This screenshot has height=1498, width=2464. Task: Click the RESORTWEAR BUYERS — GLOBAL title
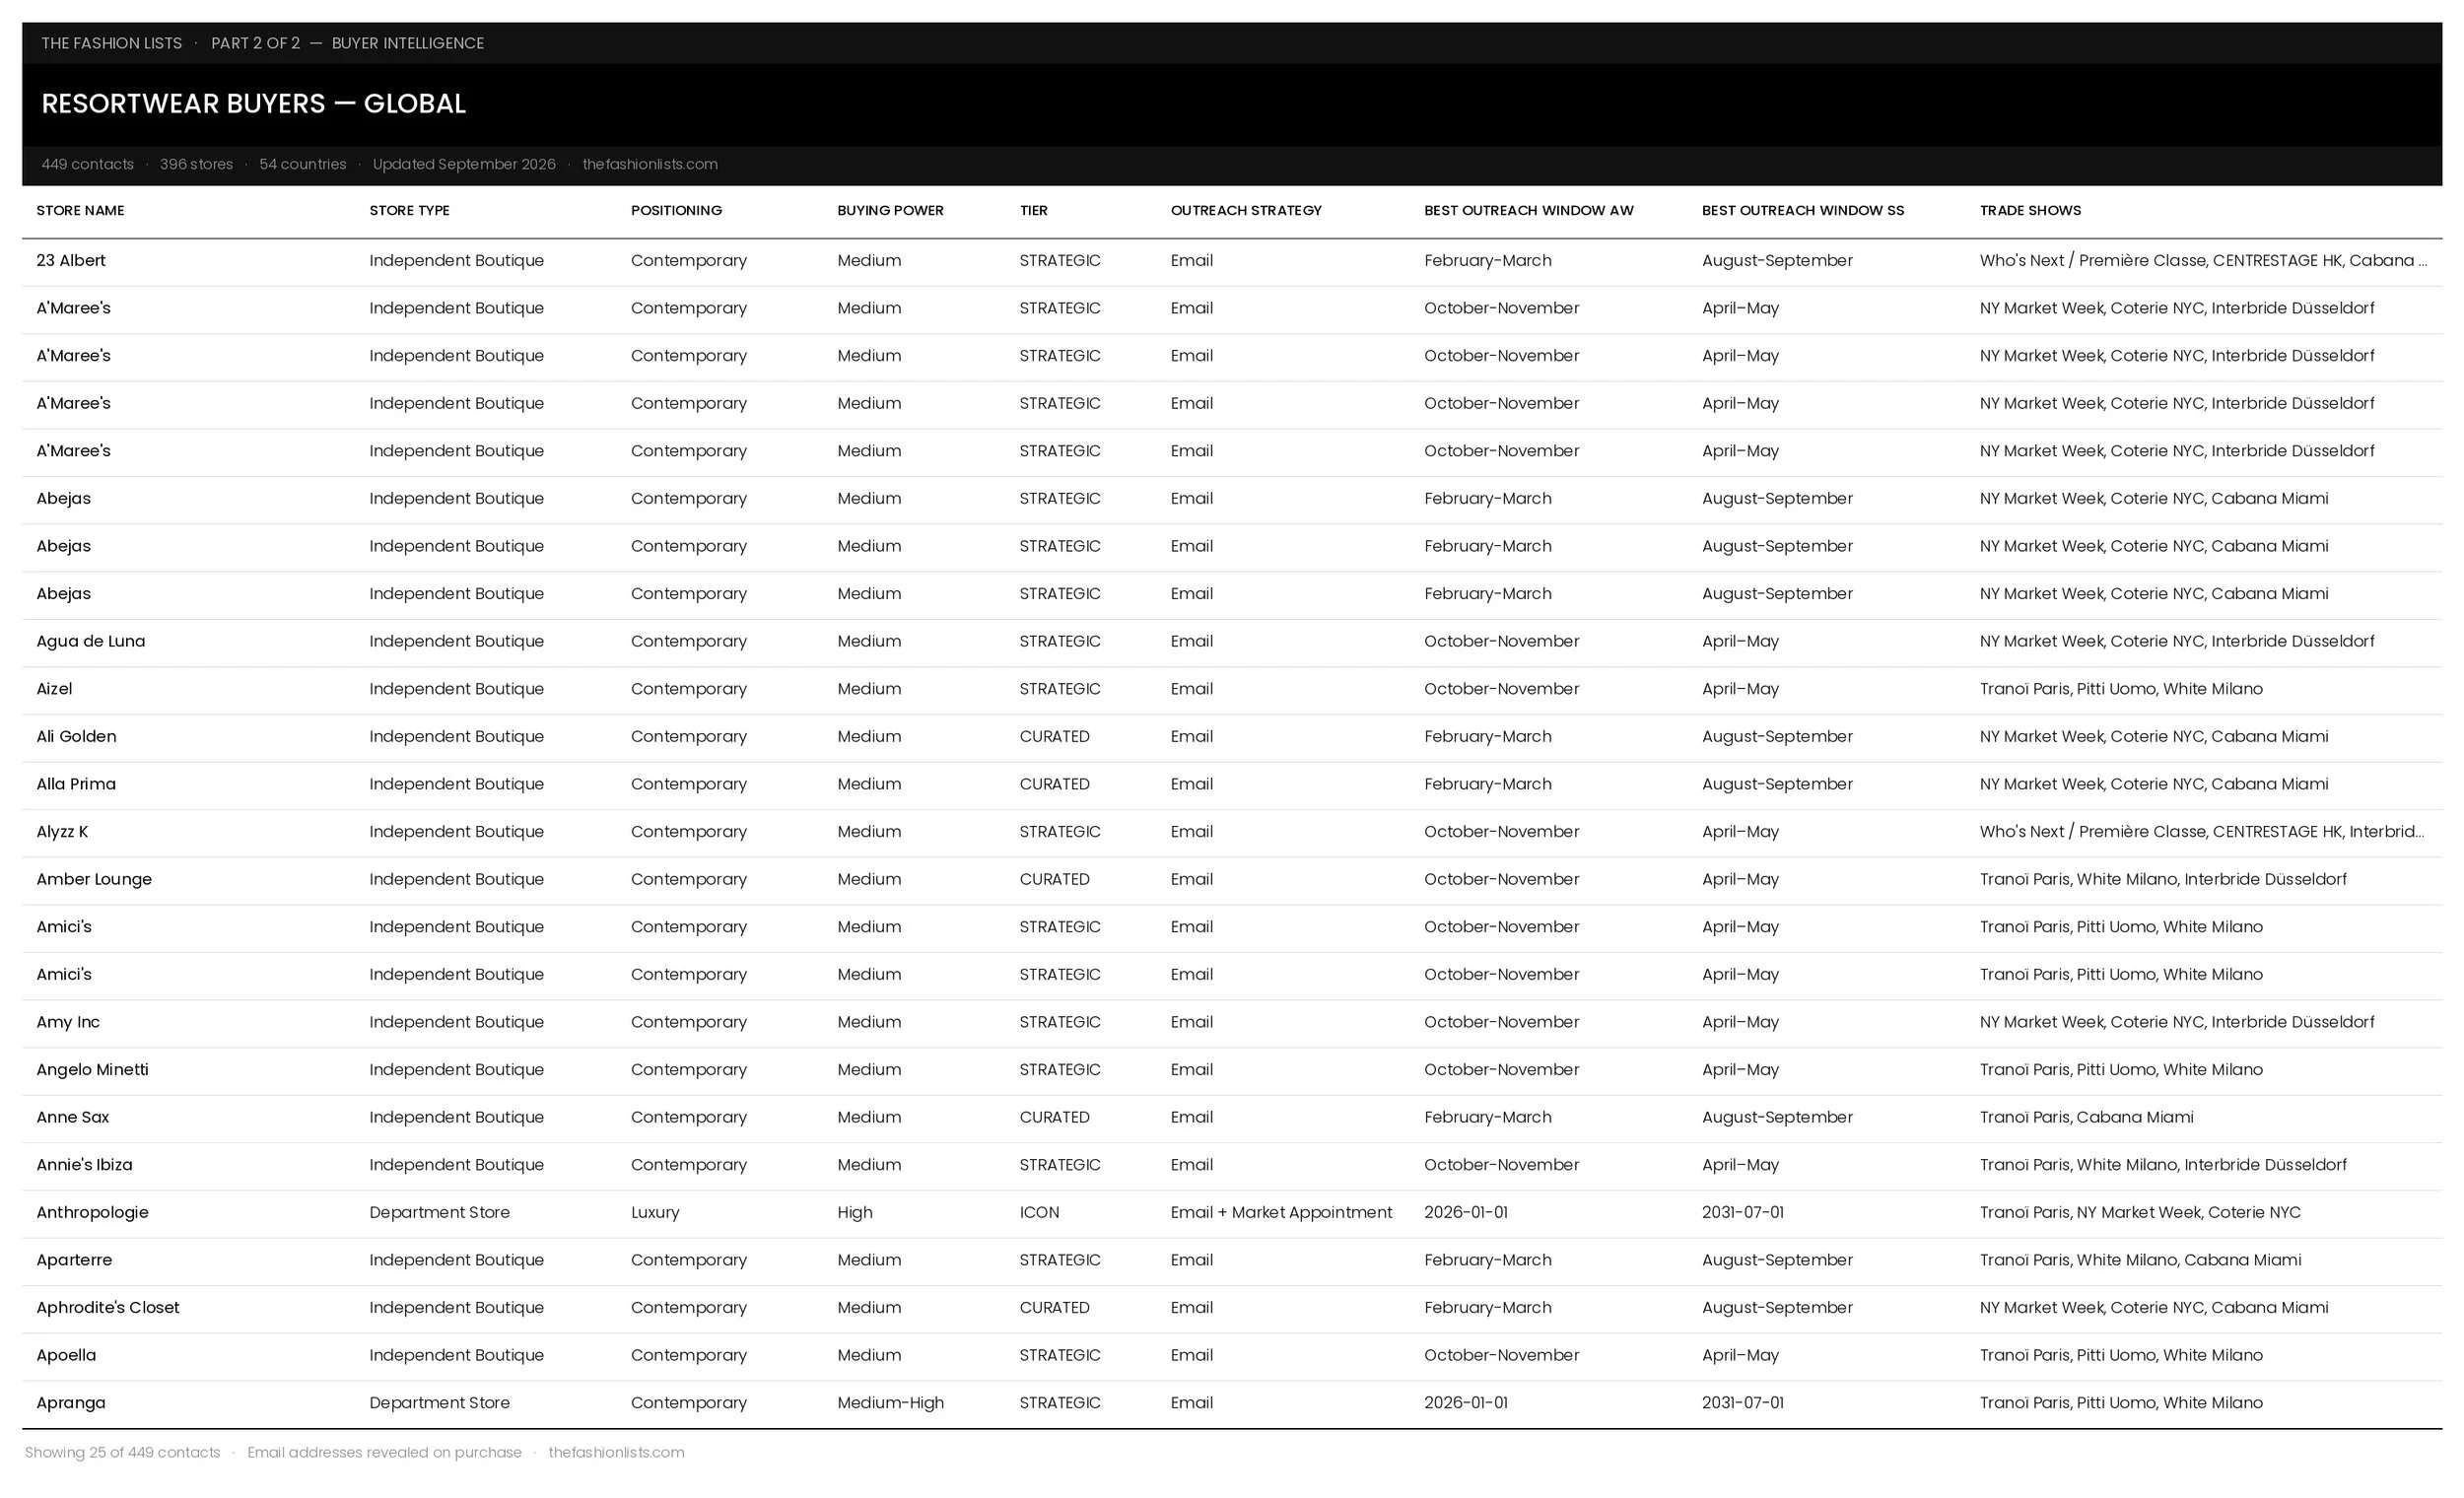(254, 103)
